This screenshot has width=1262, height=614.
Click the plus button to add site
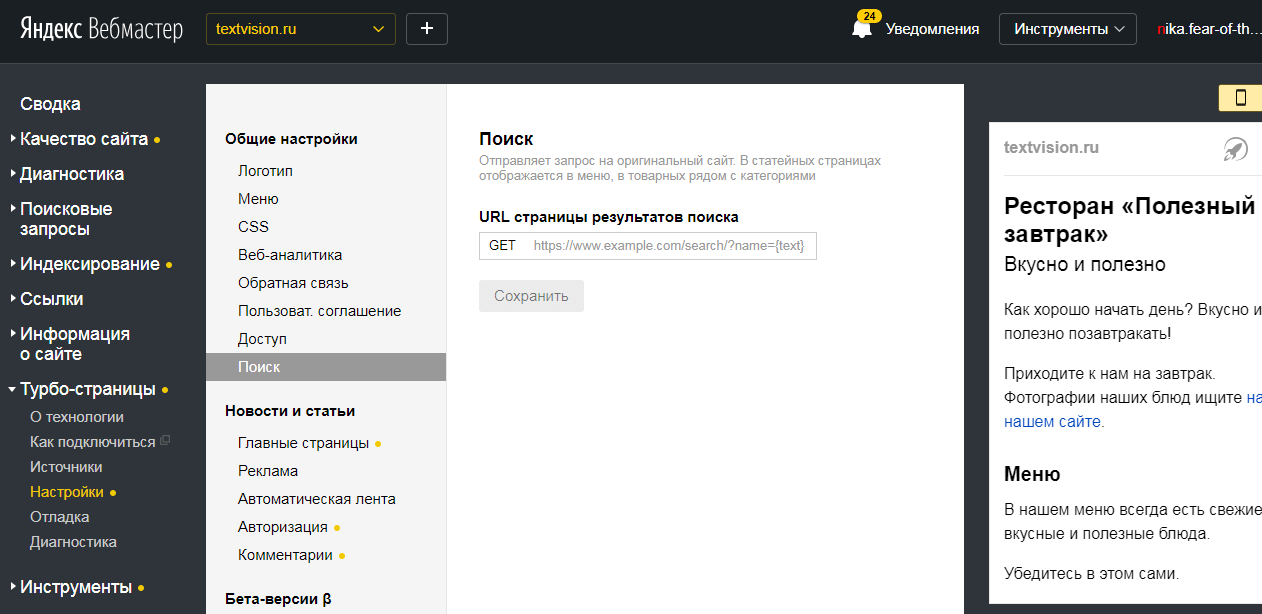(x=427, y=29)
